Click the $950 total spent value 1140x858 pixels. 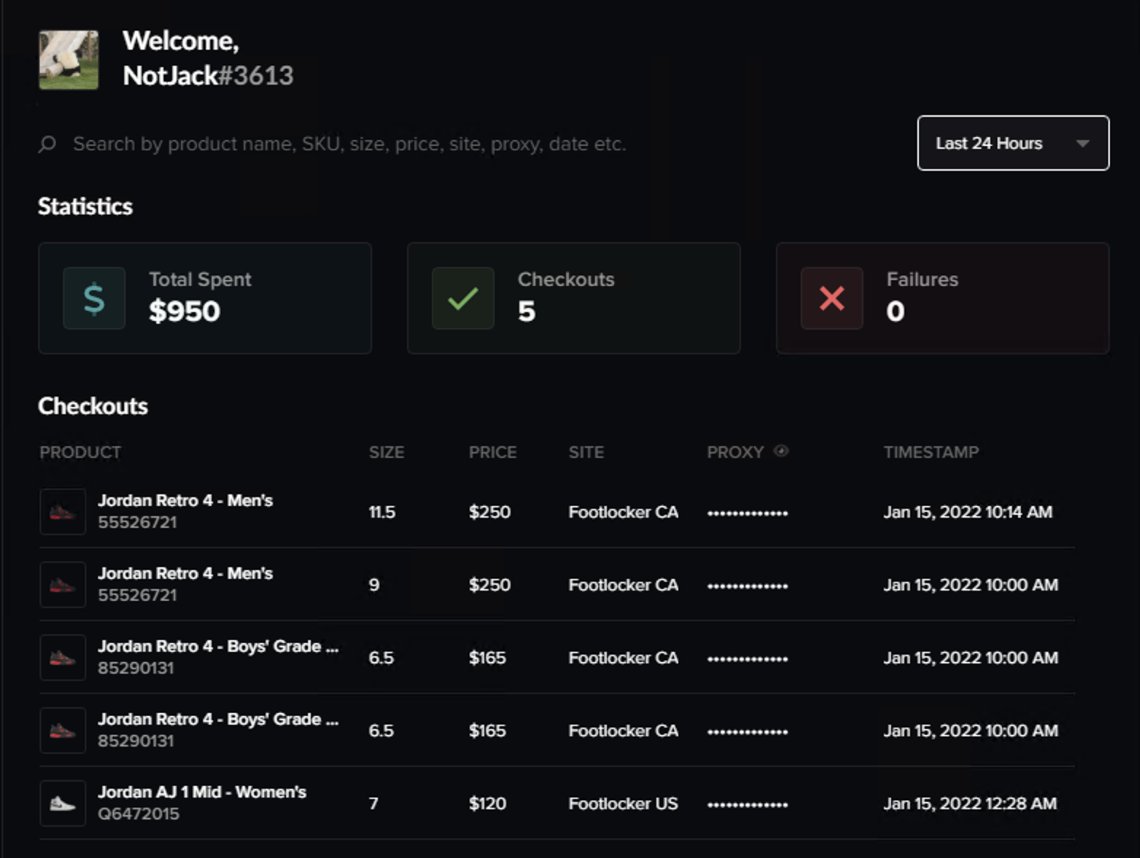pos(184,311)
